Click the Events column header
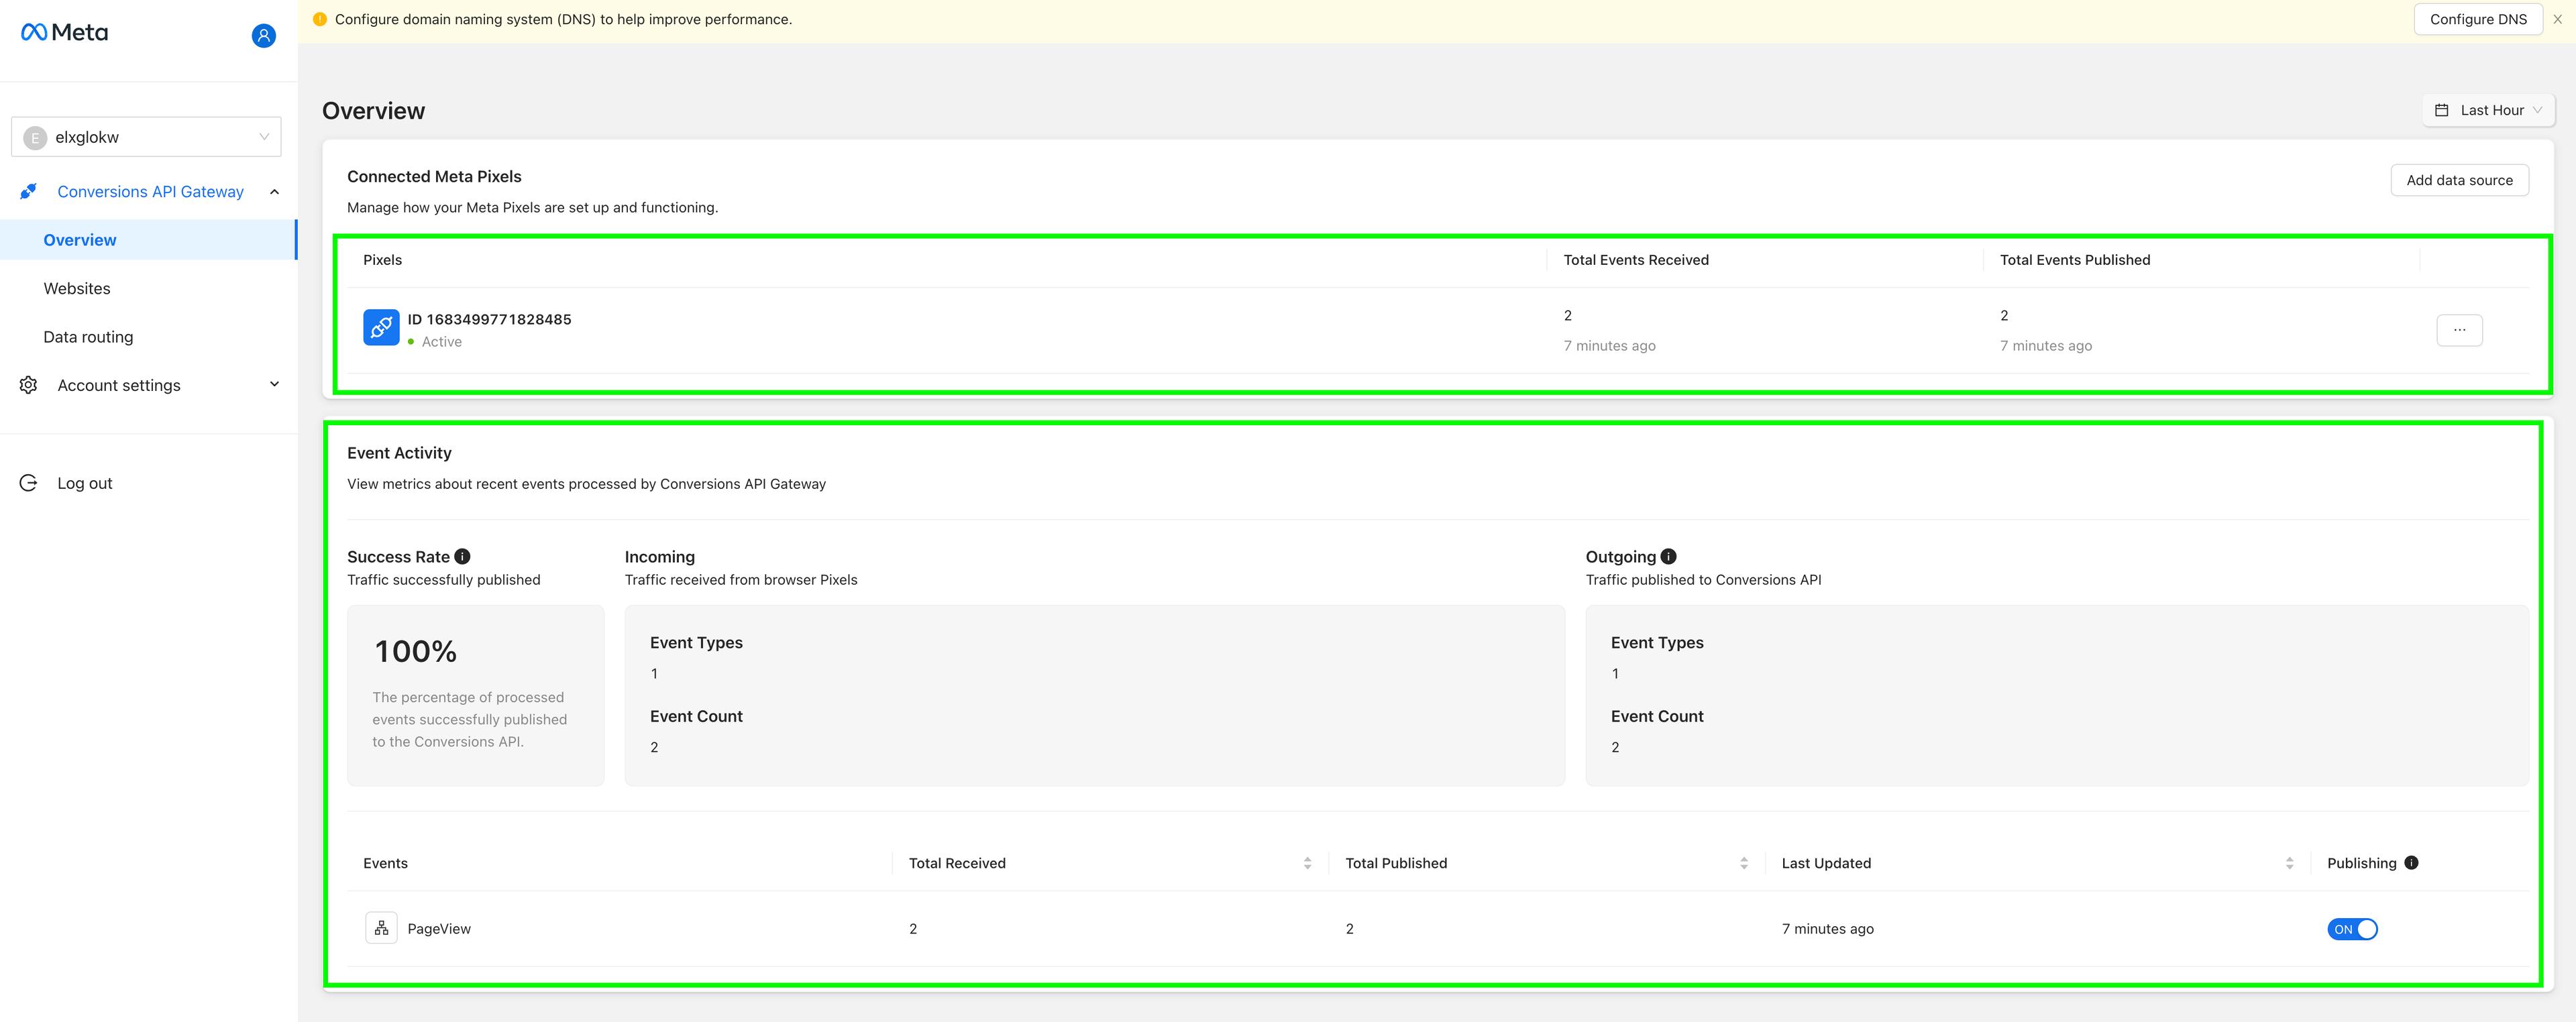This screenshot has height=1022, width=2576. (x=385, y=863)
